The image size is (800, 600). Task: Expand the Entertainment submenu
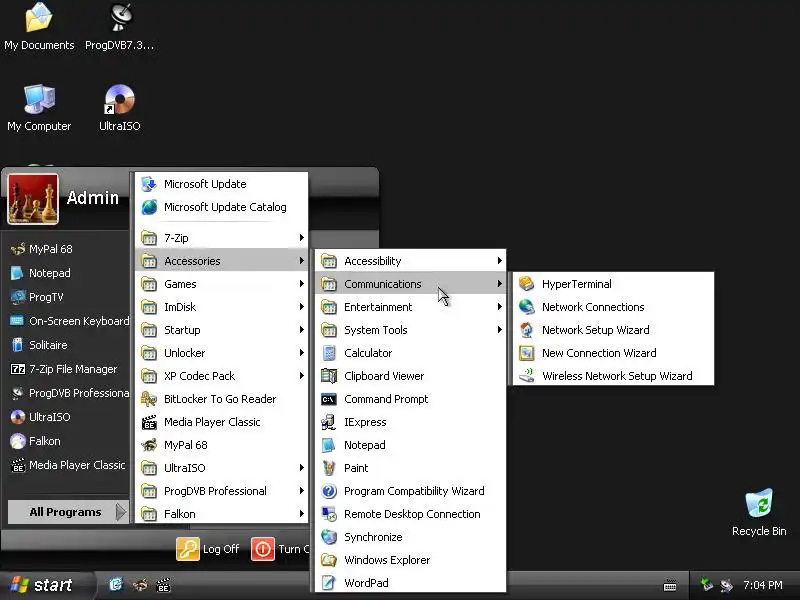(410, 307)
